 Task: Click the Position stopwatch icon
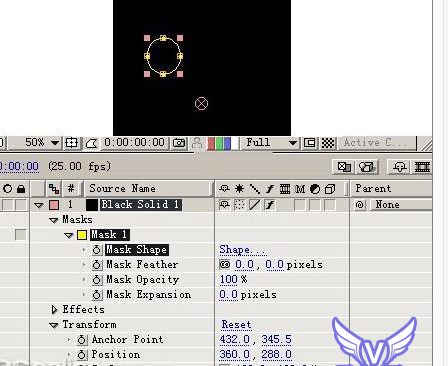[x=82, y=355]
